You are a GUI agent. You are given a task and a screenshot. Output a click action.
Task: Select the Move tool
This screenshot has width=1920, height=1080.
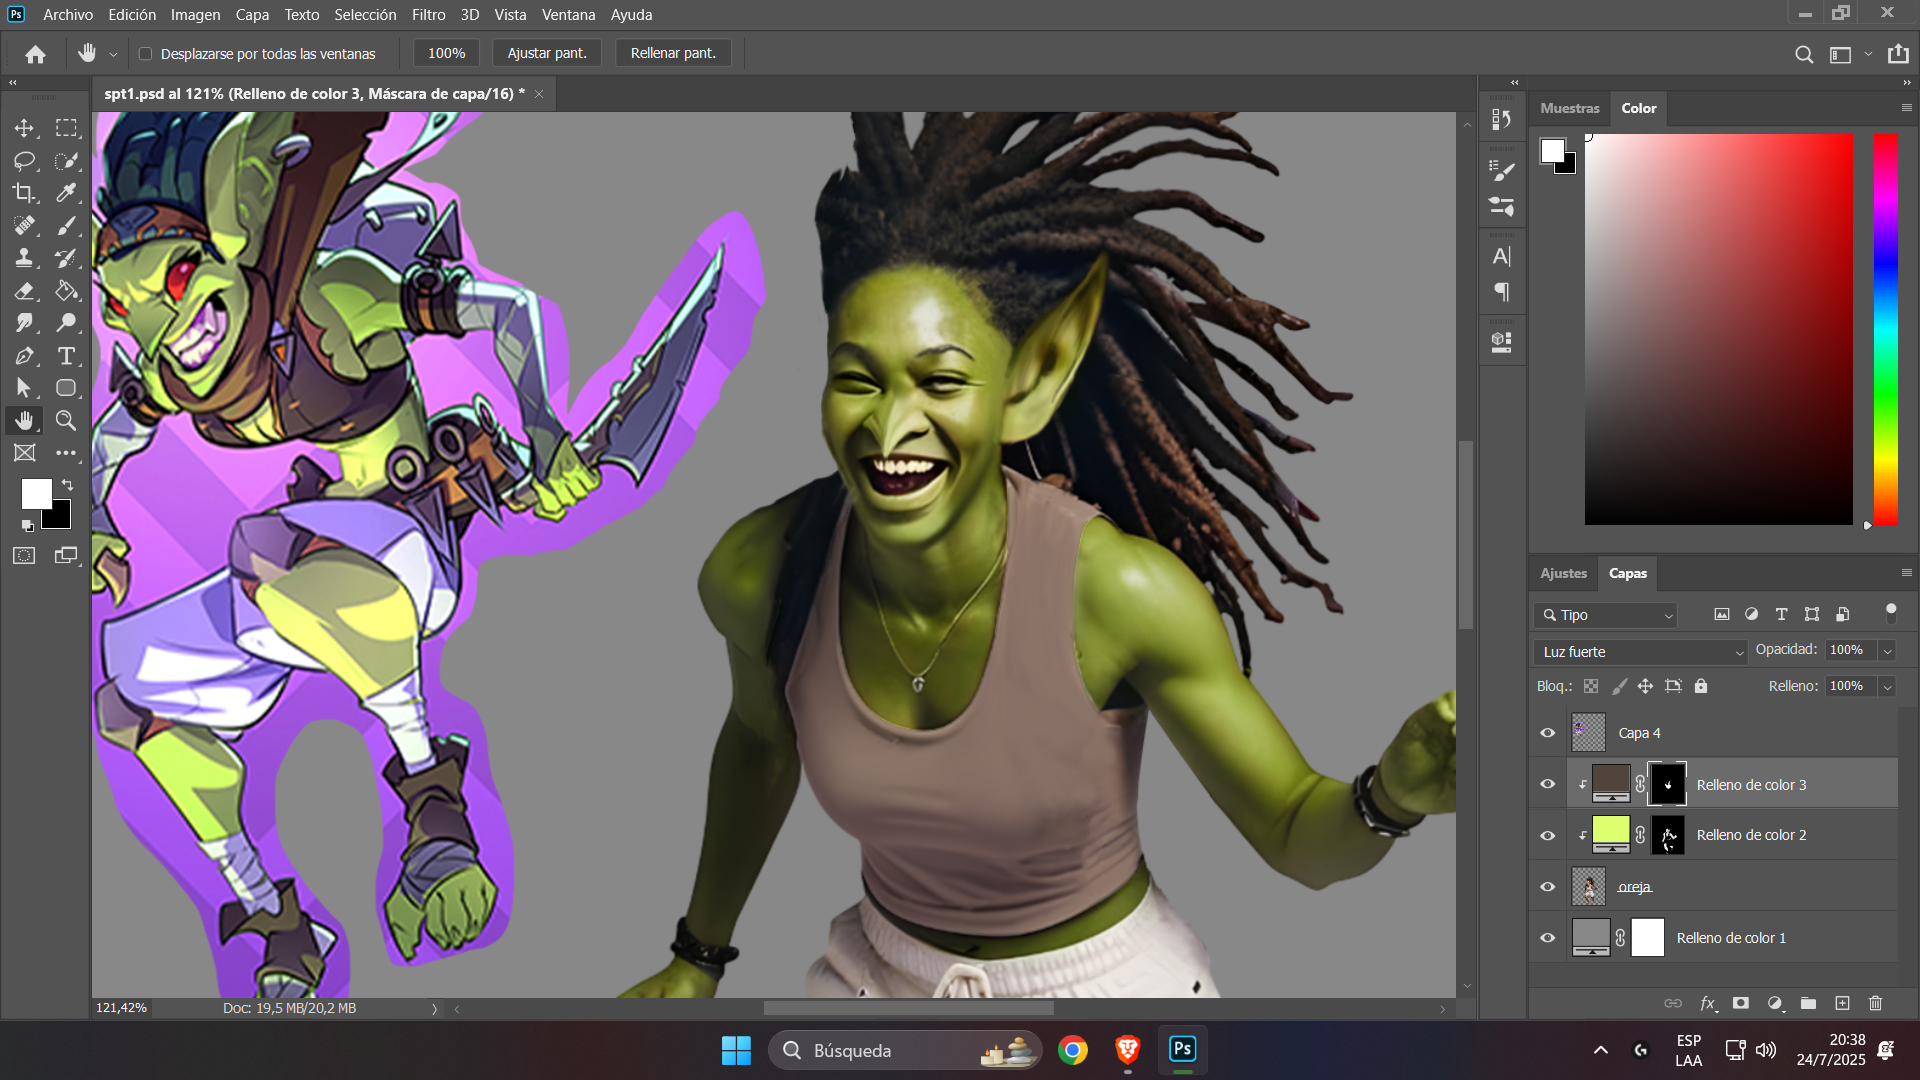[x=24, y=128]
